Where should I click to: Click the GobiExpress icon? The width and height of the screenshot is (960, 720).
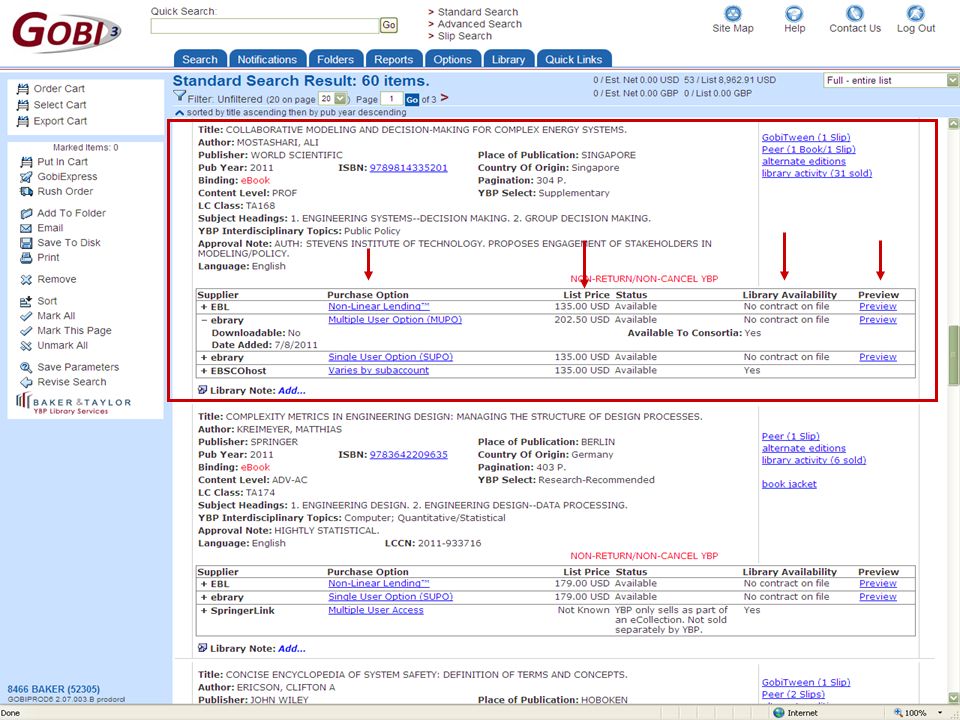pyautogui.click(x=26, y=177)
